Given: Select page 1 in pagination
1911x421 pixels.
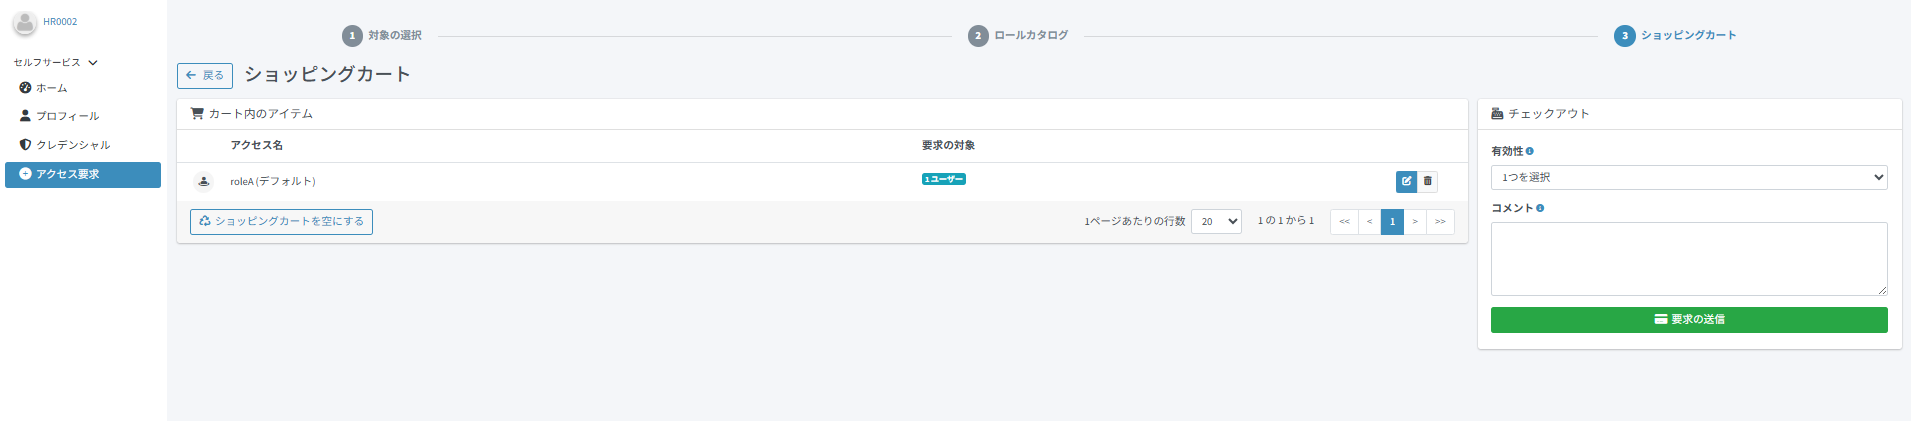Looking at the screenshot, I should tap(1392, 222).
